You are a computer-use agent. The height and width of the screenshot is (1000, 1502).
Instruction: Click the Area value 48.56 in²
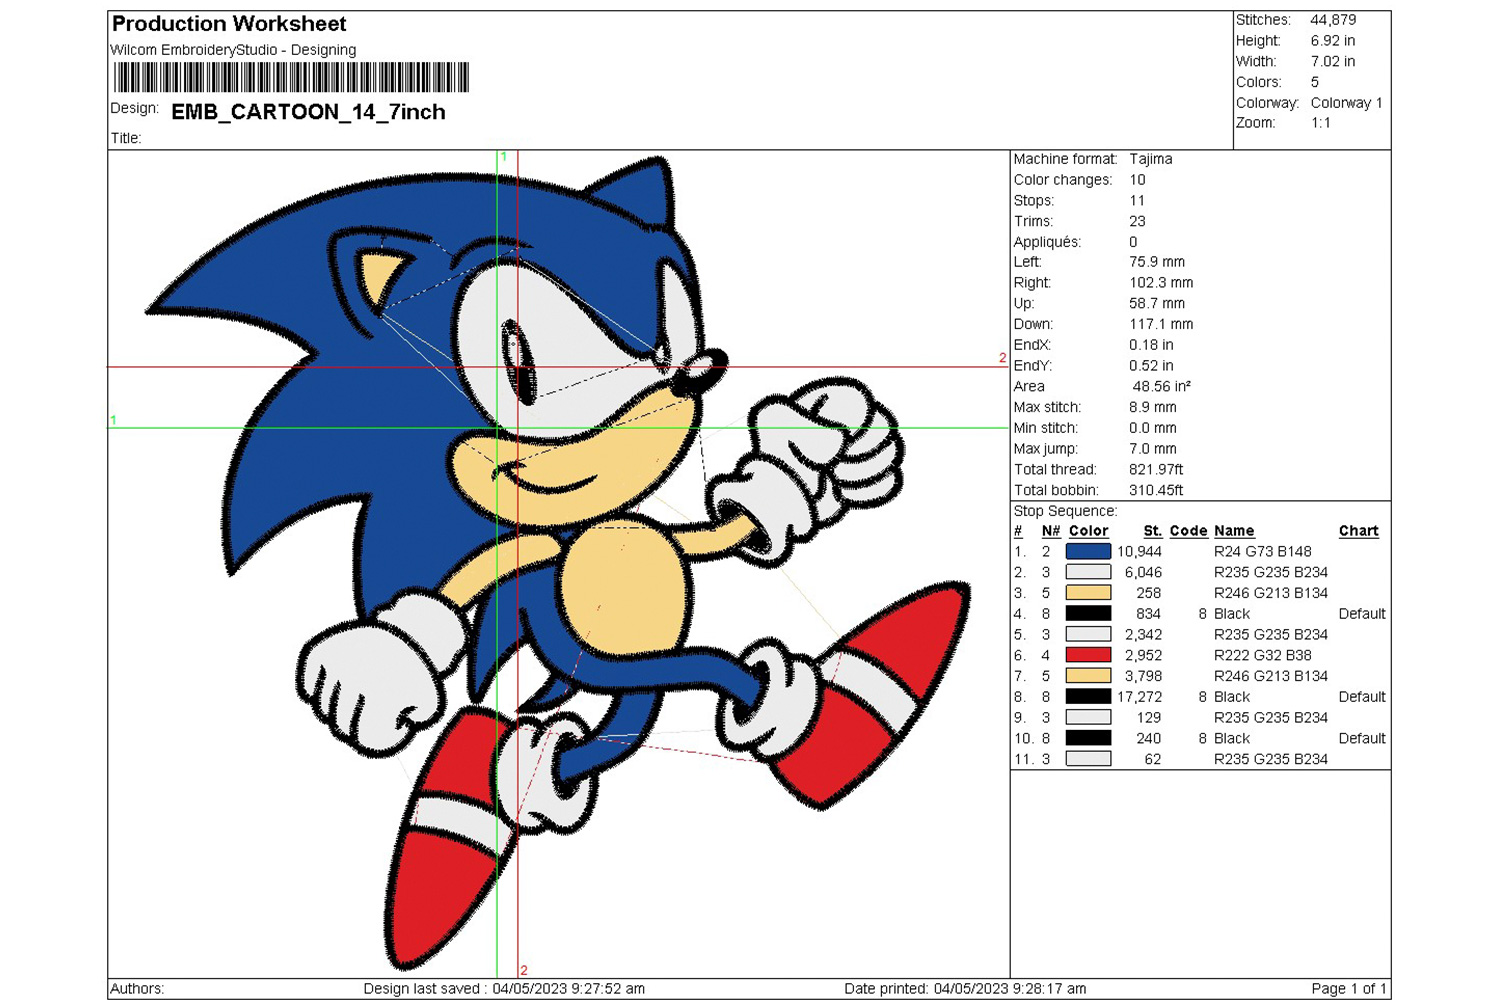click(1161, 386)
